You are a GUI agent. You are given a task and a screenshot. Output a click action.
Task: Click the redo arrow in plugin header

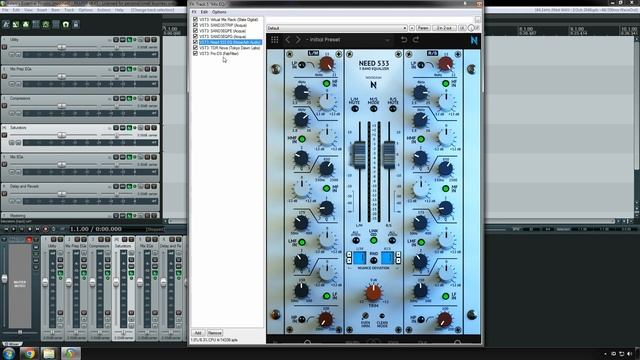point(416,40)
